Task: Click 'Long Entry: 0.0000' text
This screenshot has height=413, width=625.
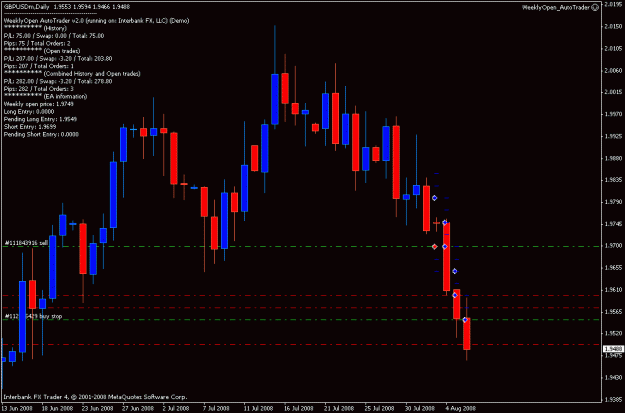Action: tap(29, 112)
